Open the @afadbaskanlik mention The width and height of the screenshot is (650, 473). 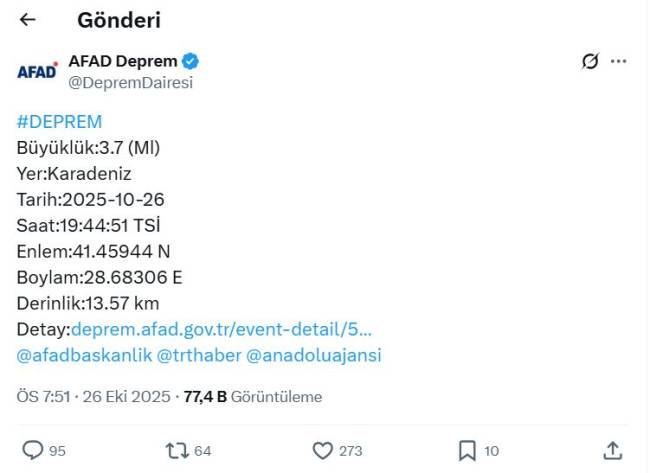(x=84, y=355)
